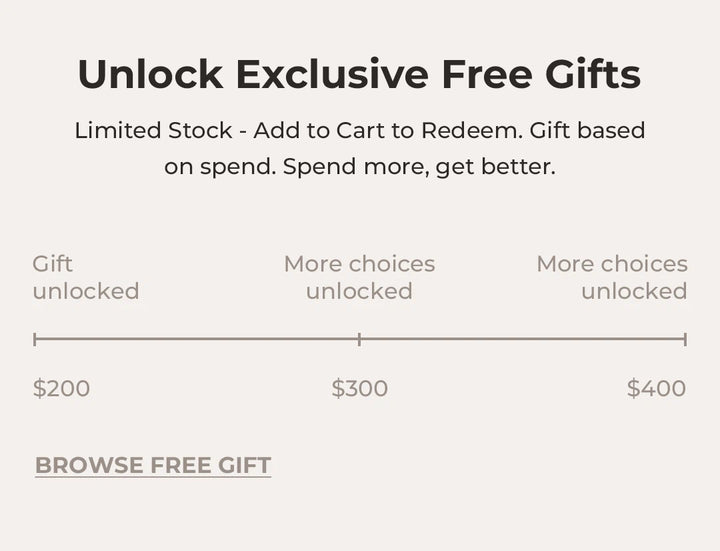
Task: Click the $200 milestone amount
Action: 61,389
